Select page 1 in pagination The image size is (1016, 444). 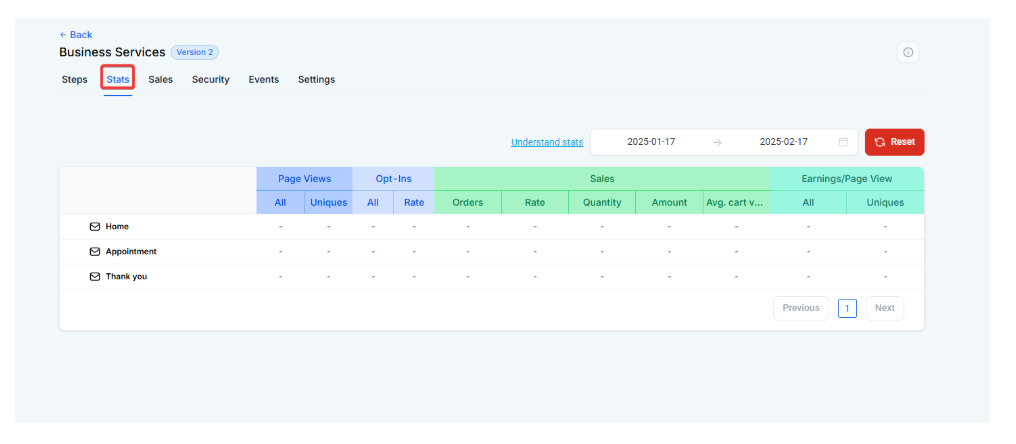(x=847, y=308)
